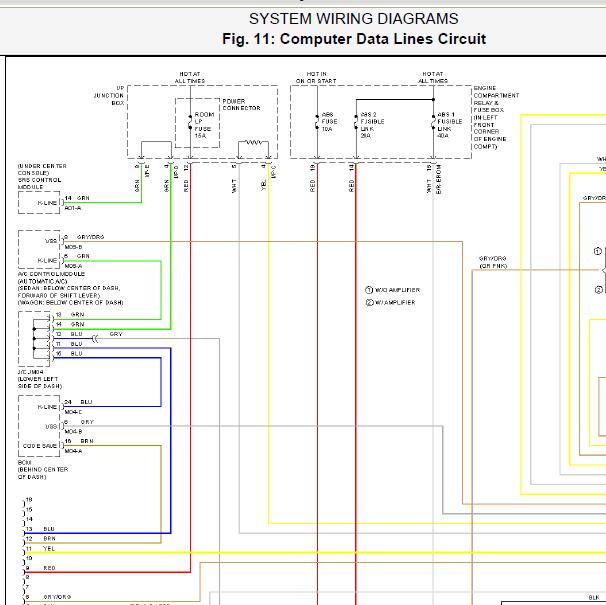Screen dimensions: 606x605
Task: Select the 'GRY/ORG (OR PNK)' wire label
Action: 492,262
